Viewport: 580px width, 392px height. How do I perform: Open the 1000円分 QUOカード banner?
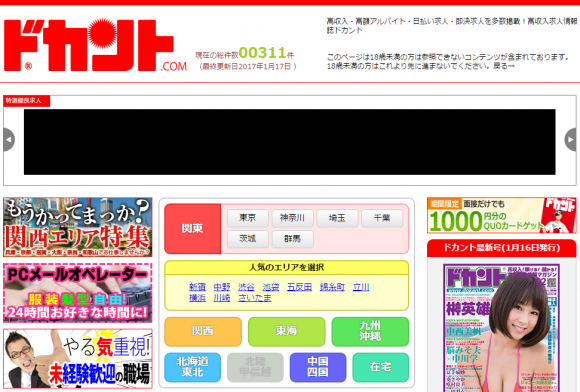[x=502, y=215]
